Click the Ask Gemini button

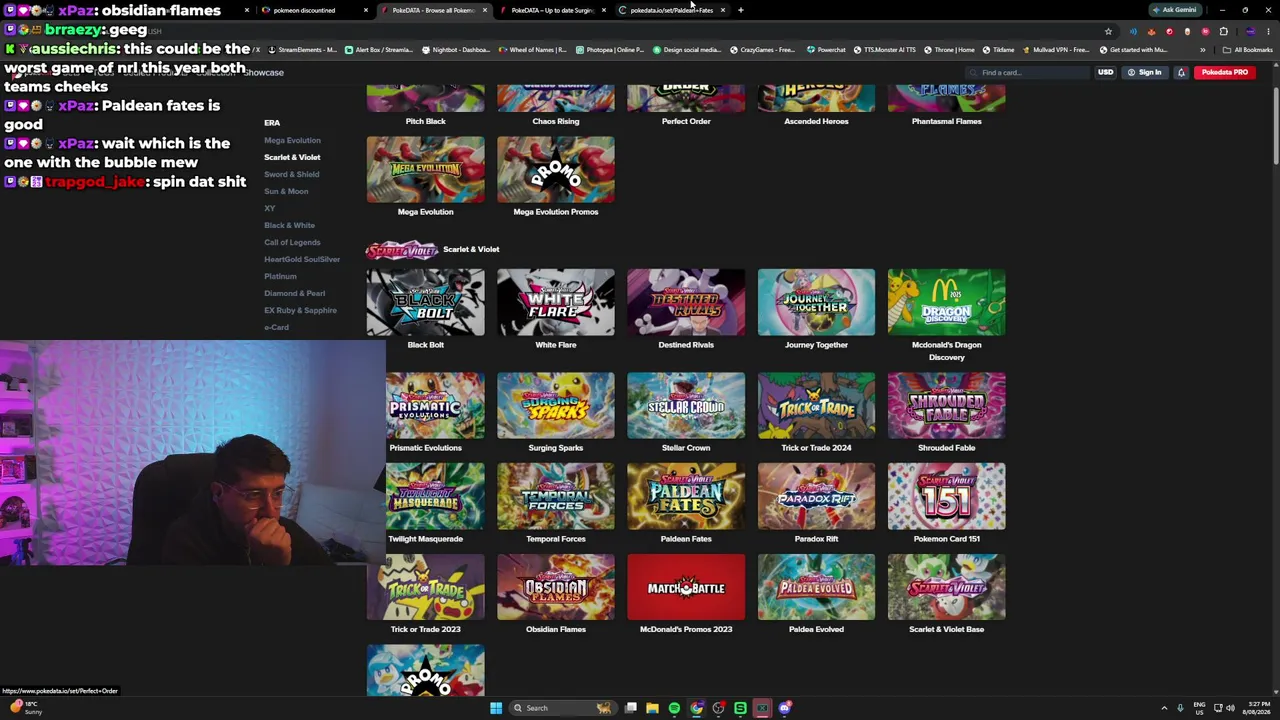click(x=1175, y=10)
